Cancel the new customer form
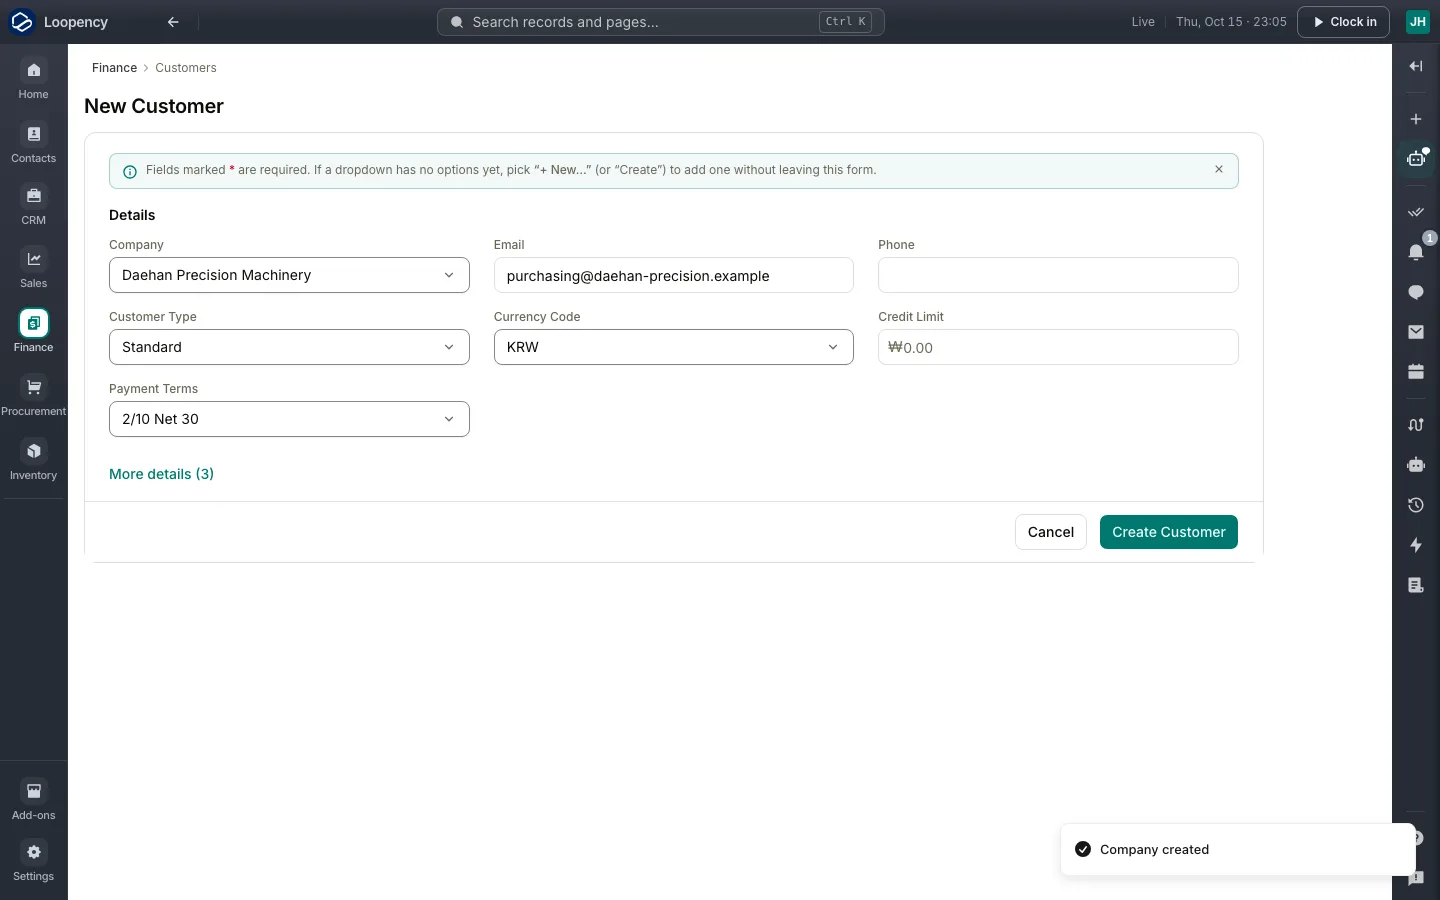The height and width of the screenshot is (900, 1440). pos(1051,532)
